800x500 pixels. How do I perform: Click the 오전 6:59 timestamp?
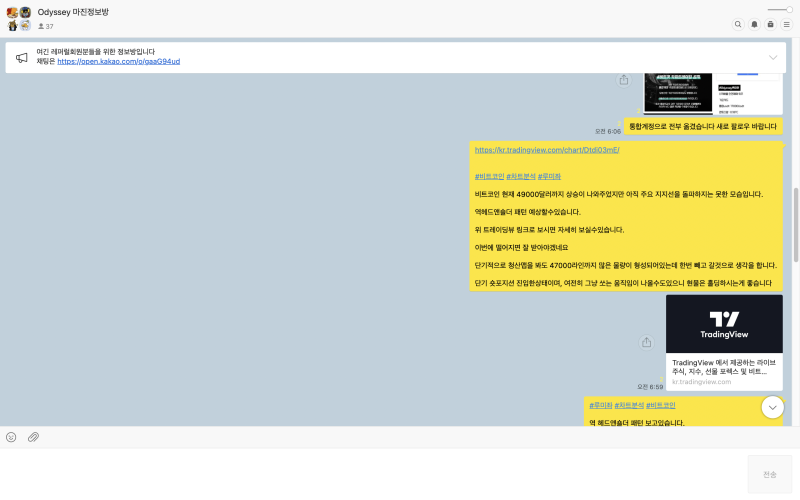click(649, 387)
